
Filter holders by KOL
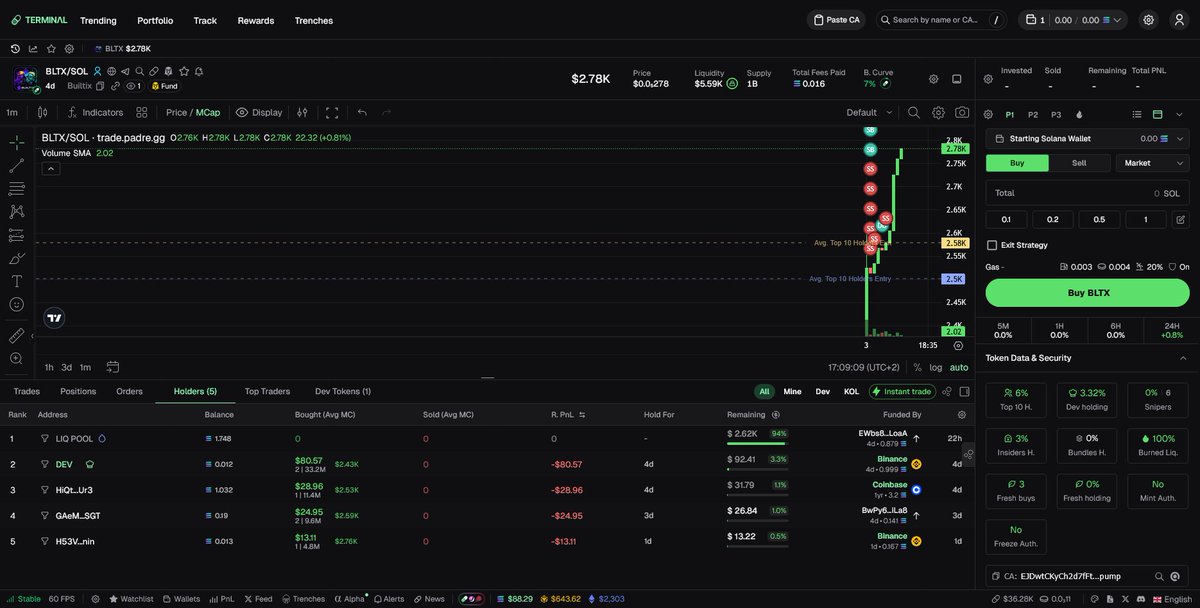[851, 392]
